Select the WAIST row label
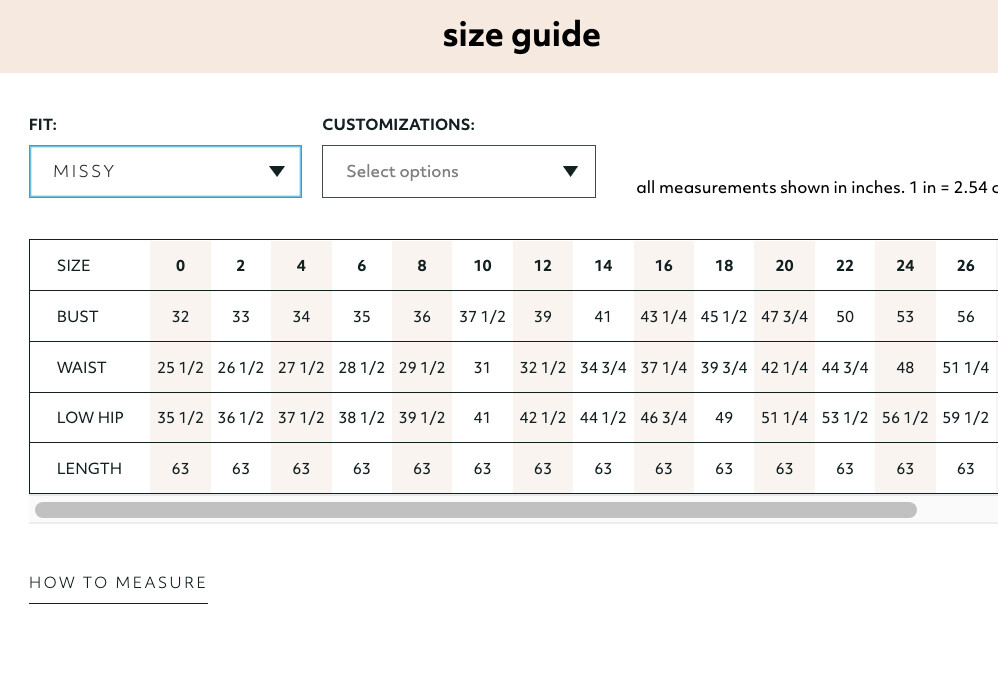Viewport: 998px width, 694px height. tap(81, 368)
